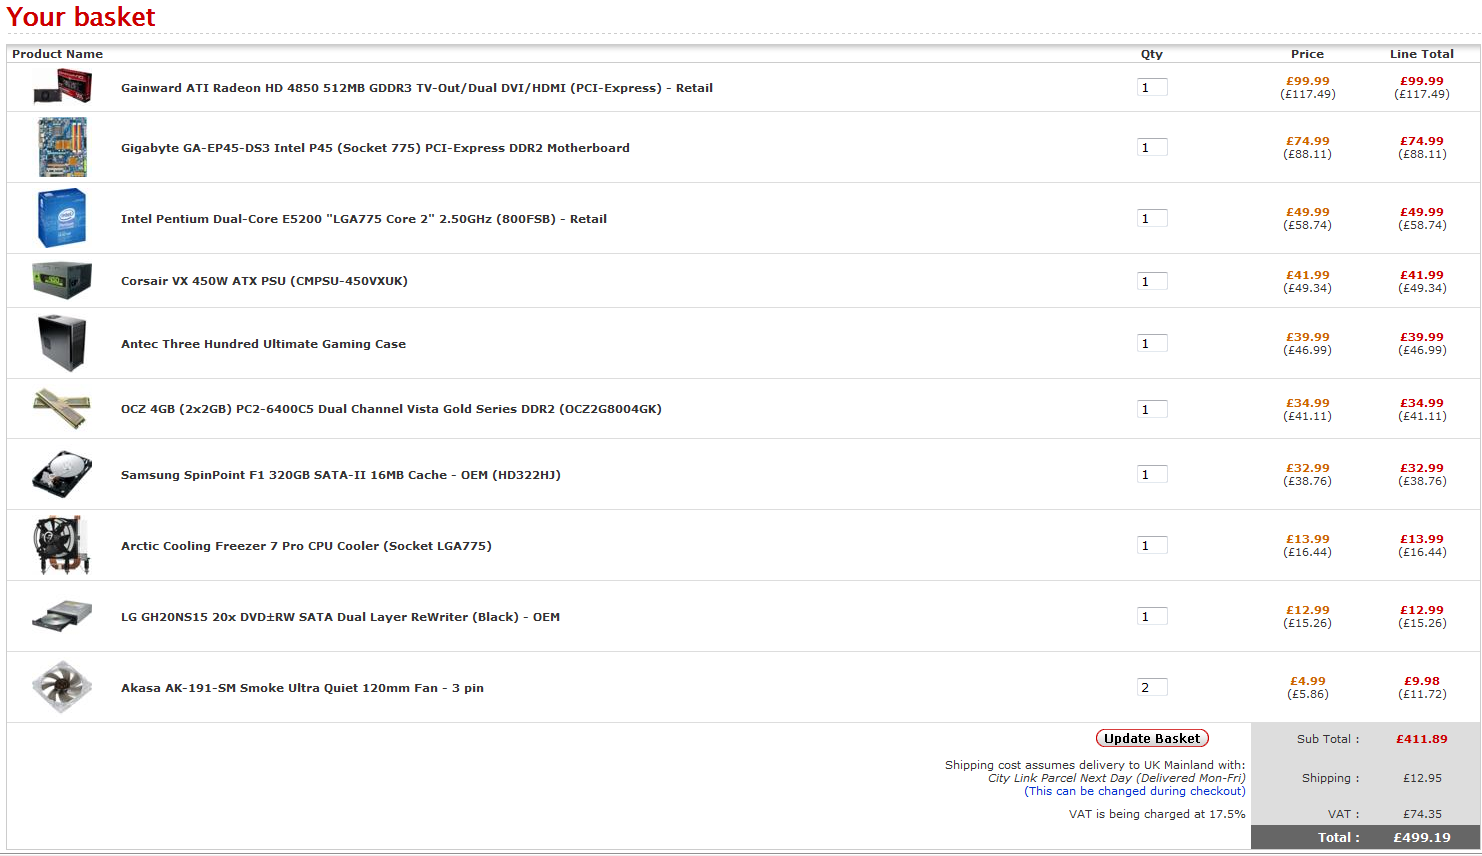
Task: Click the shipping can be changed link
Action: pyautogui.click(x=1135, y=791)
